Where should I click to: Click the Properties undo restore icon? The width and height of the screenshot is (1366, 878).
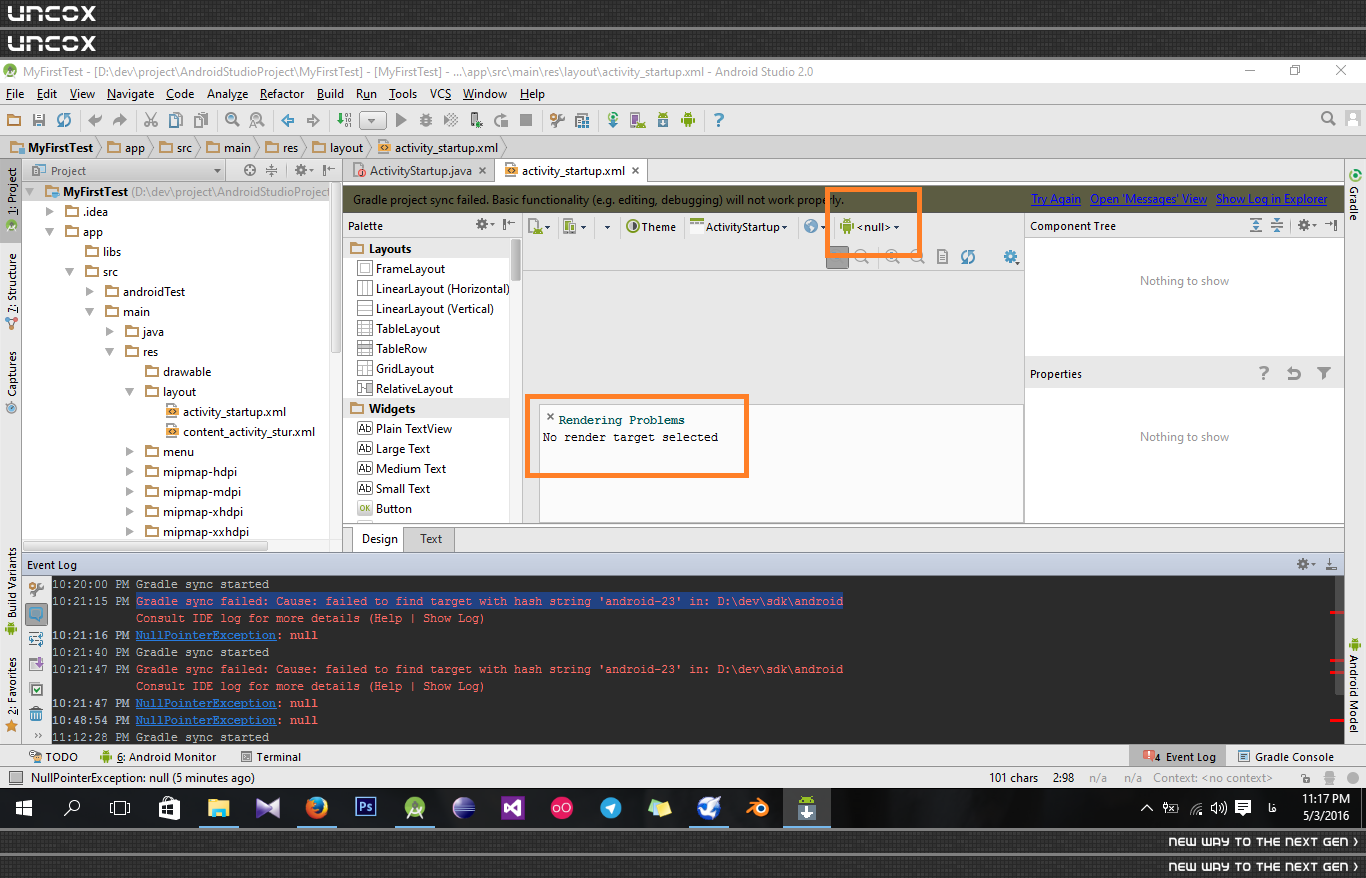point(1294,373)
